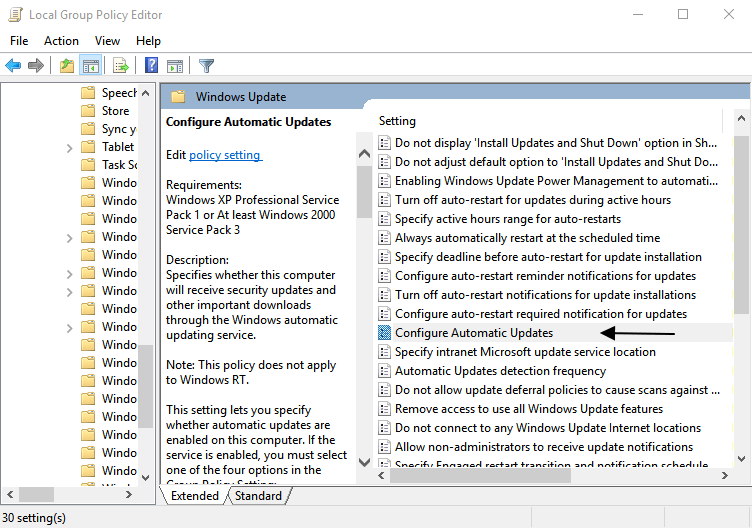Toggle the Show/Hide Action Pane icon
The height and width of the screenshot is (528, 752).
175,66
